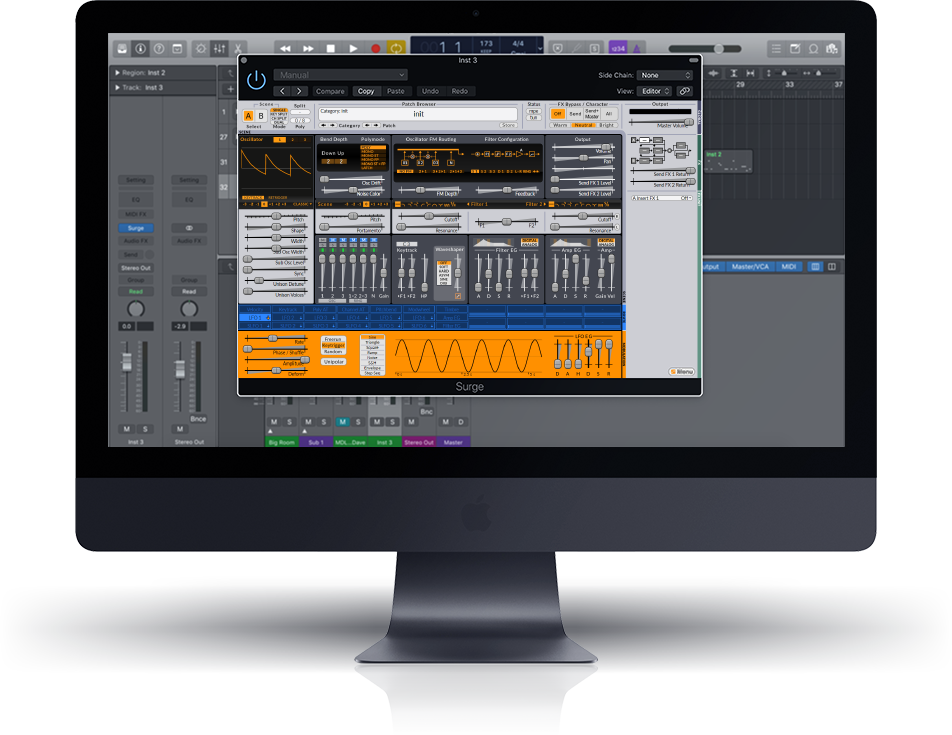This screenshot has width=952, height=735.
Task: Toggle the Surge plugin power button
Action: [256, 80]
